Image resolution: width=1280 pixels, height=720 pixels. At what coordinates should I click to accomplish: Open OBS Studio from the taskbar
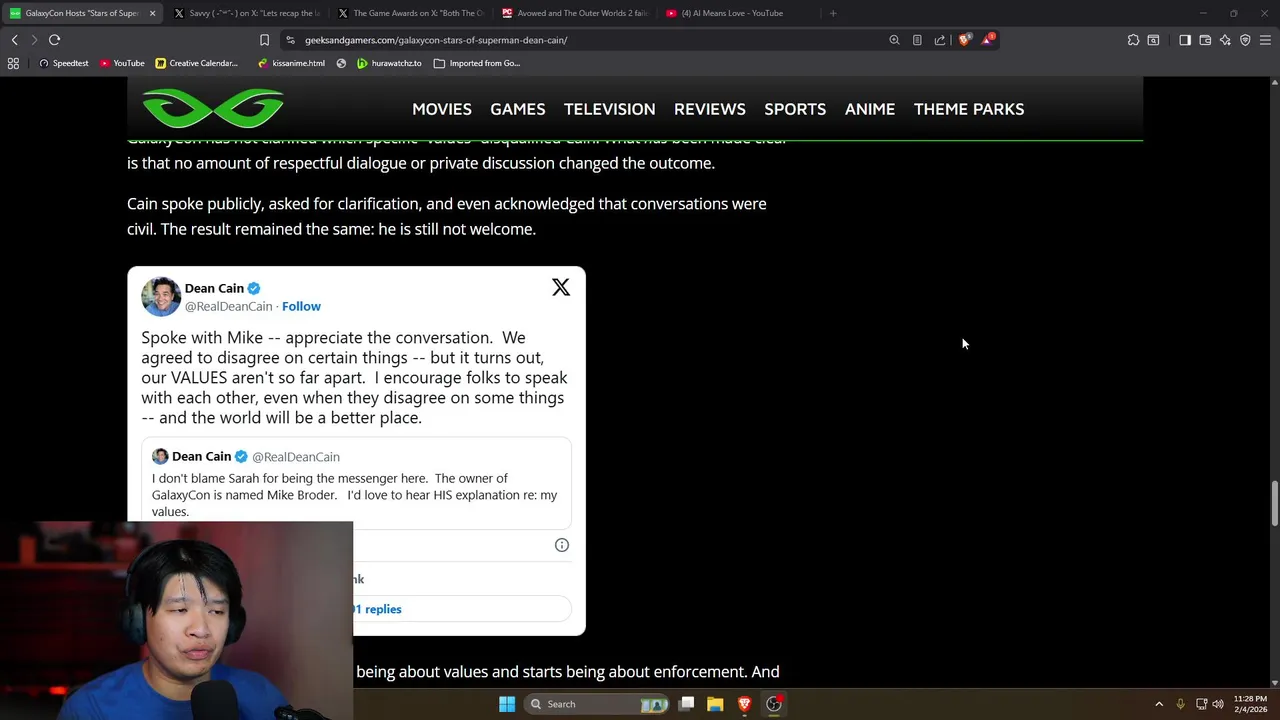774,704
